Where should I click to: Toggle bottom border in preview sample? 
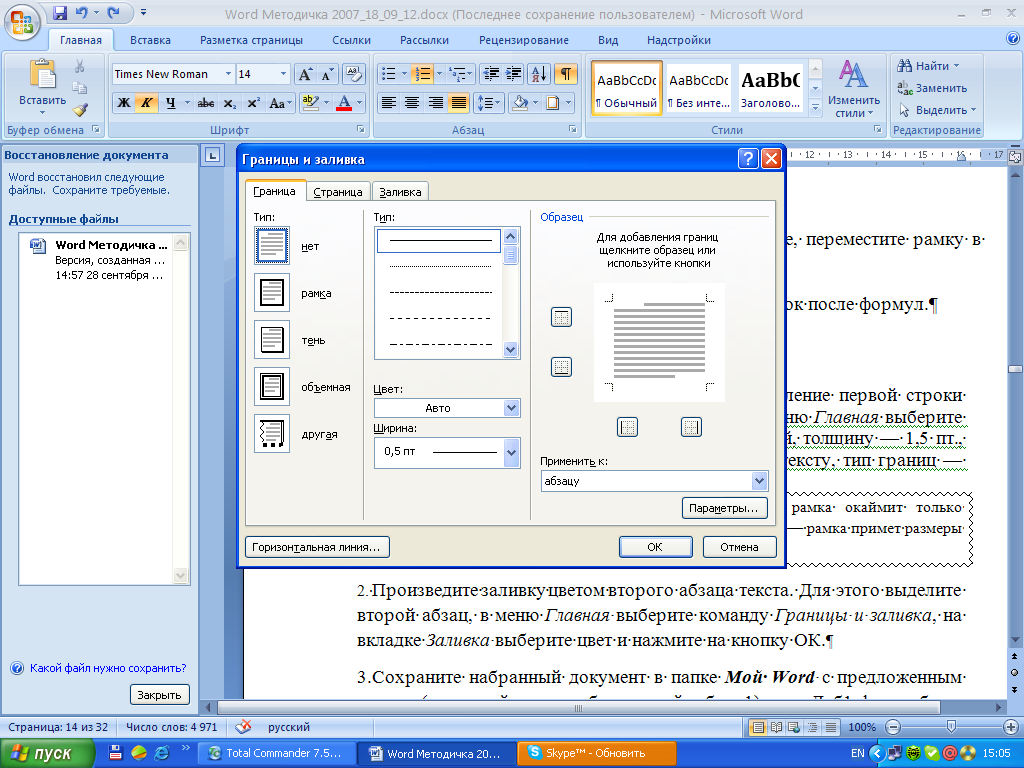pos(561,367)
